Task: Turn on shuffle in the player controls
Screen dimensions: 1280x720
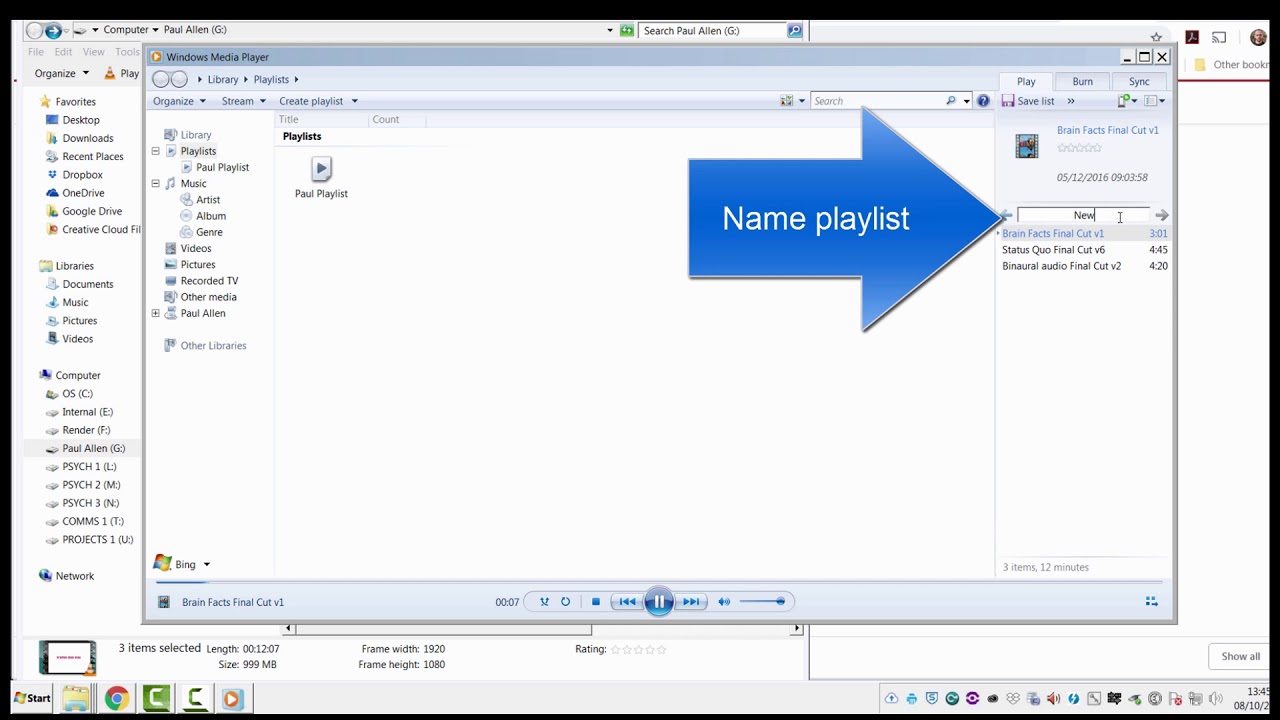Action: pyautogui.click(x=544, y=602)
